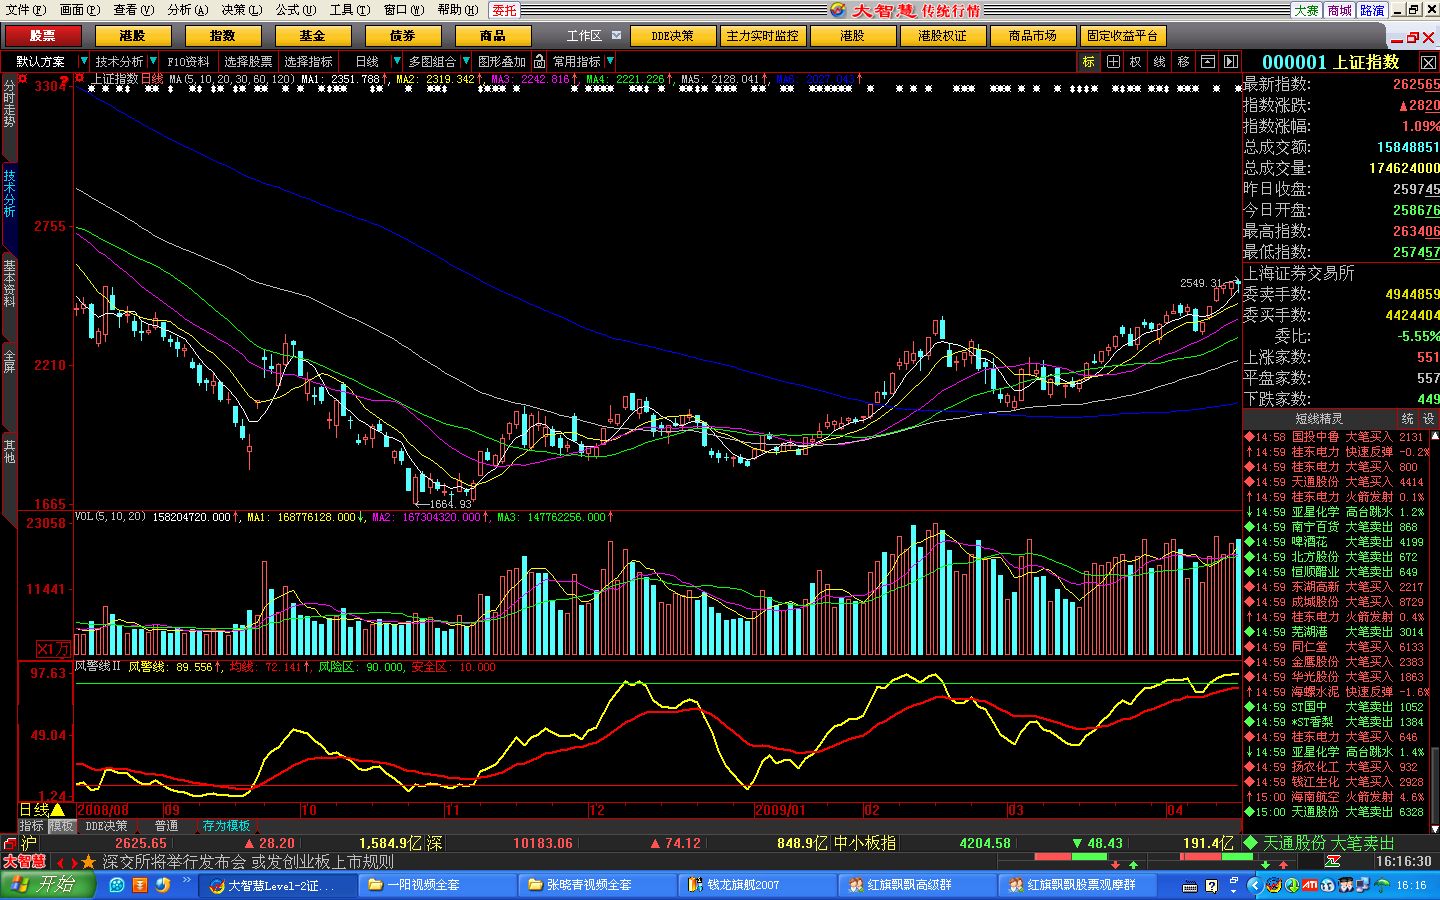Open the Windows 开始 start menu
Viewport: 1440px width, 900px height.
coord(48,885)
